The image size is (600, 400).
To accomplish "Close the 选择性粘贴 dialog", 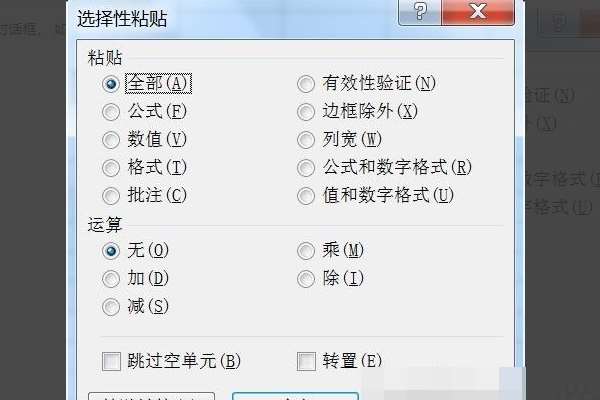I will [478, 11].
